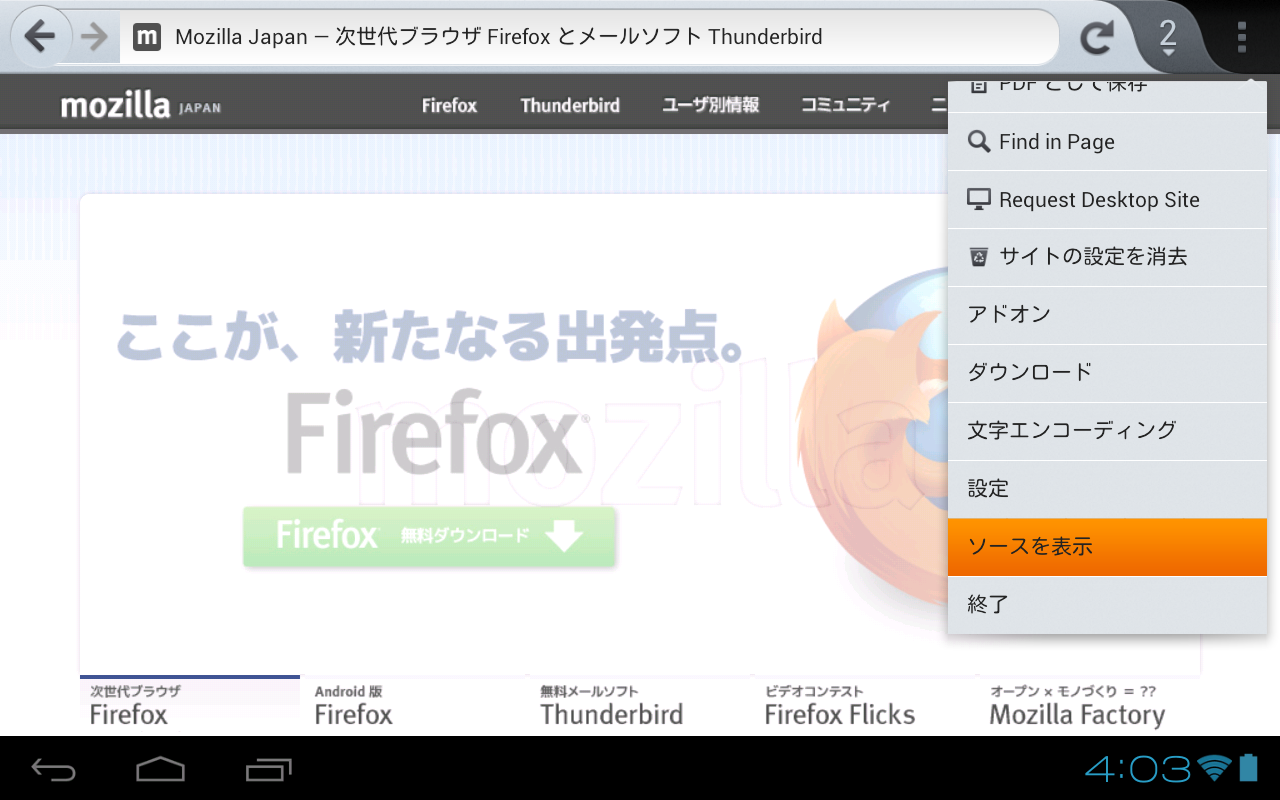Open 設定 from the menu
Viewport: 1280px width, 800px height.
point(1107,489)
